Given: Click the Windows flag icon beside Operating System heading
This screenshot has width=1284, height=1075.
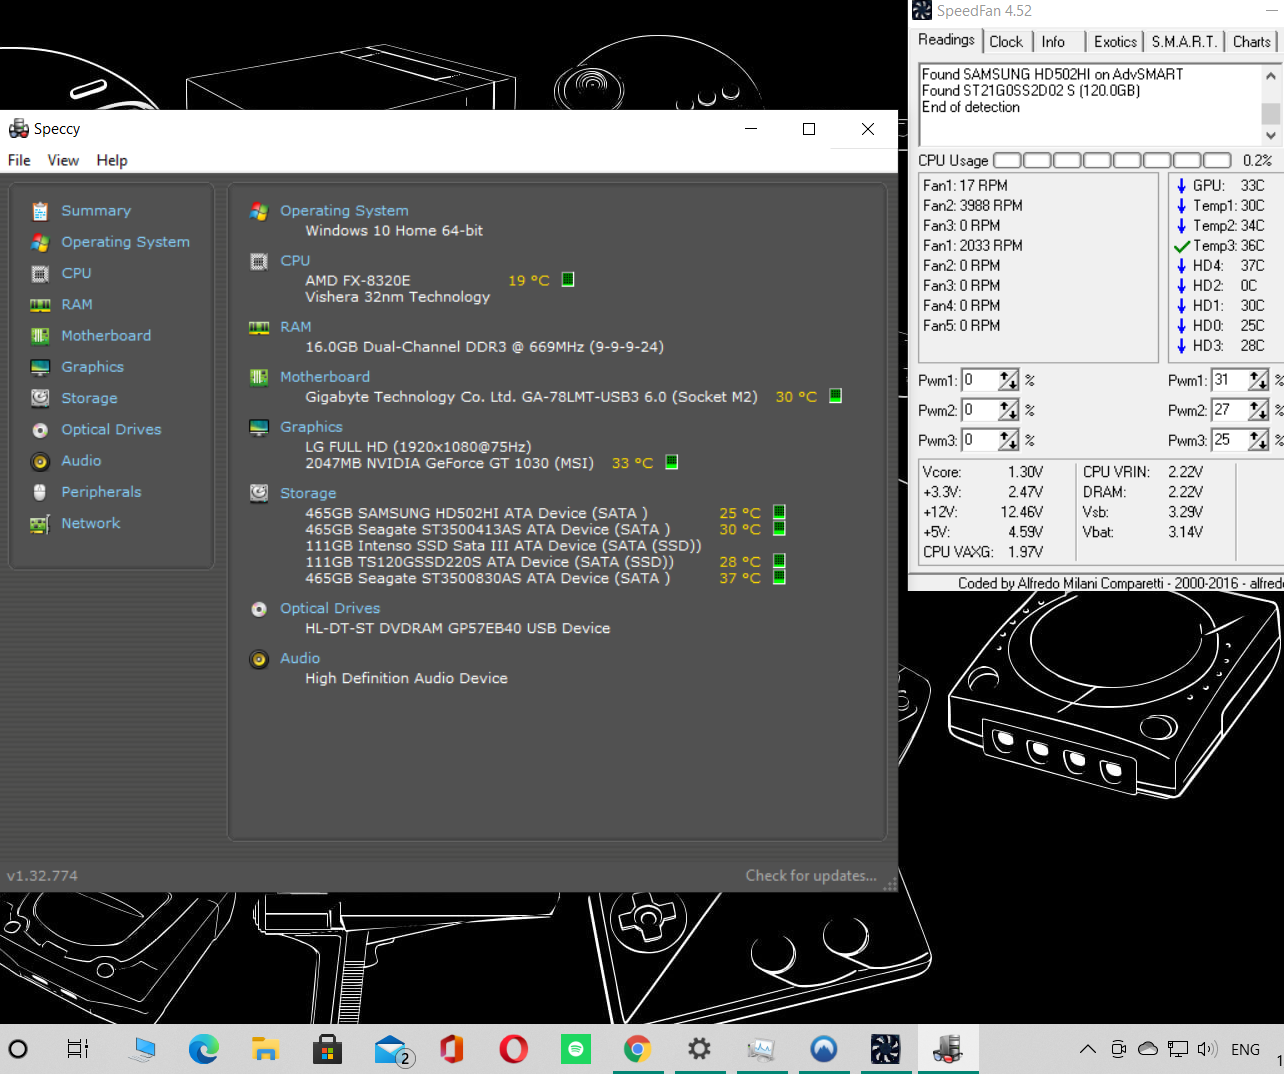Looking at the screenshot, I should tap(259, 211).
